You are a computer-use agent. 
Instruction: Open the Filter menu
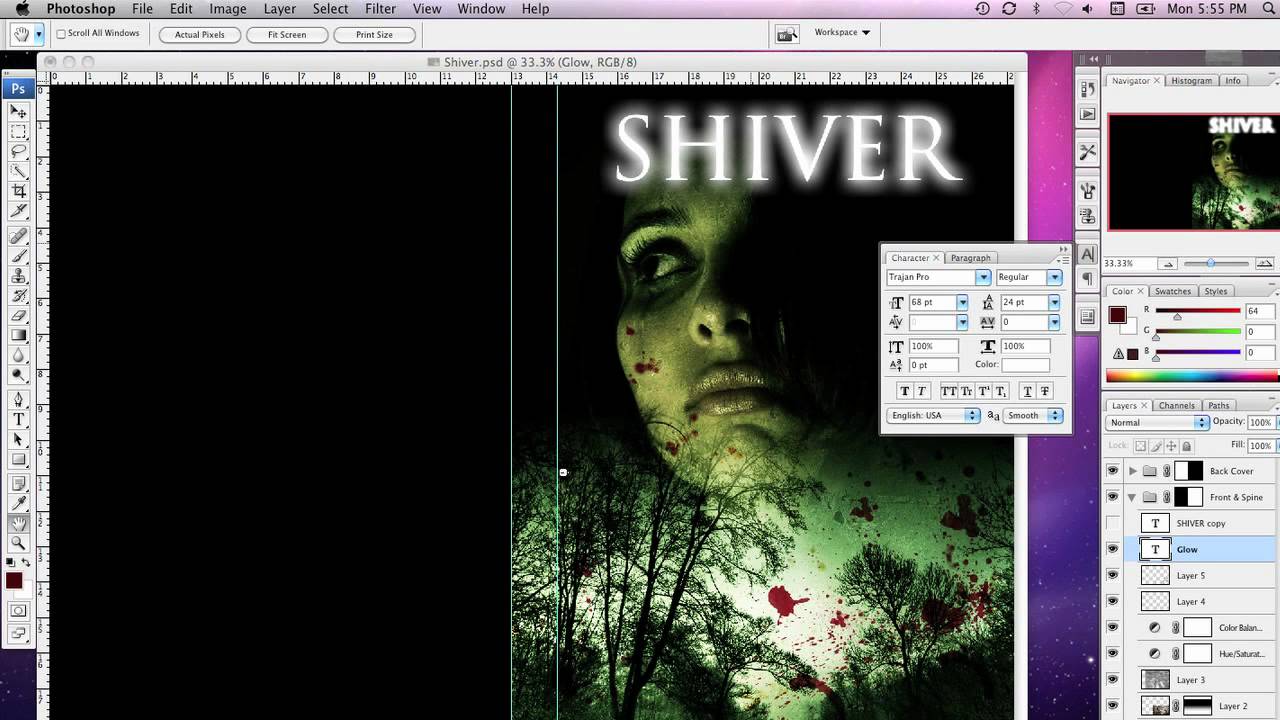[380, 9]
